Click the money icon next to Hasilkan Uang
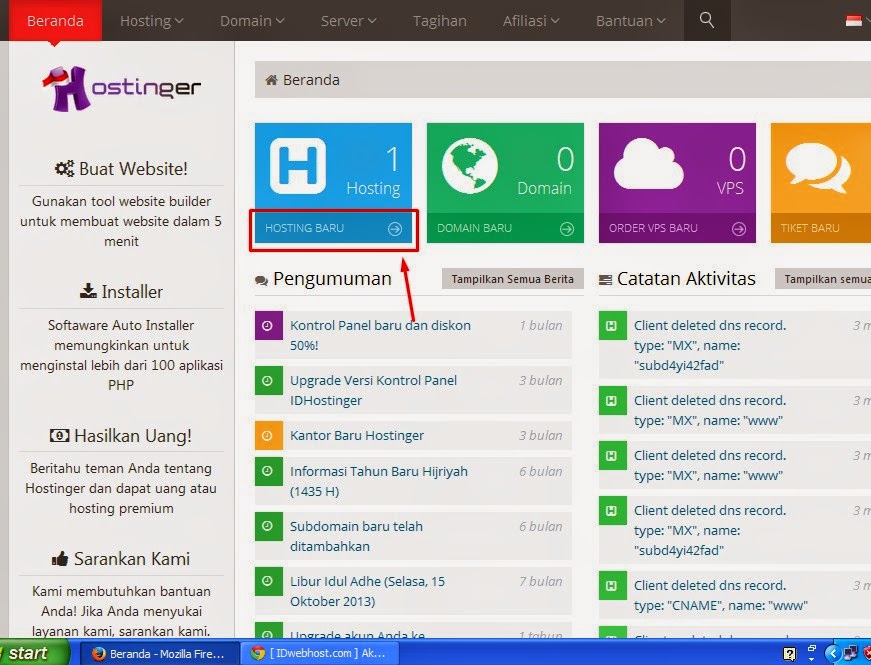Viewport: 871px width, 665px height. (59, 436)
